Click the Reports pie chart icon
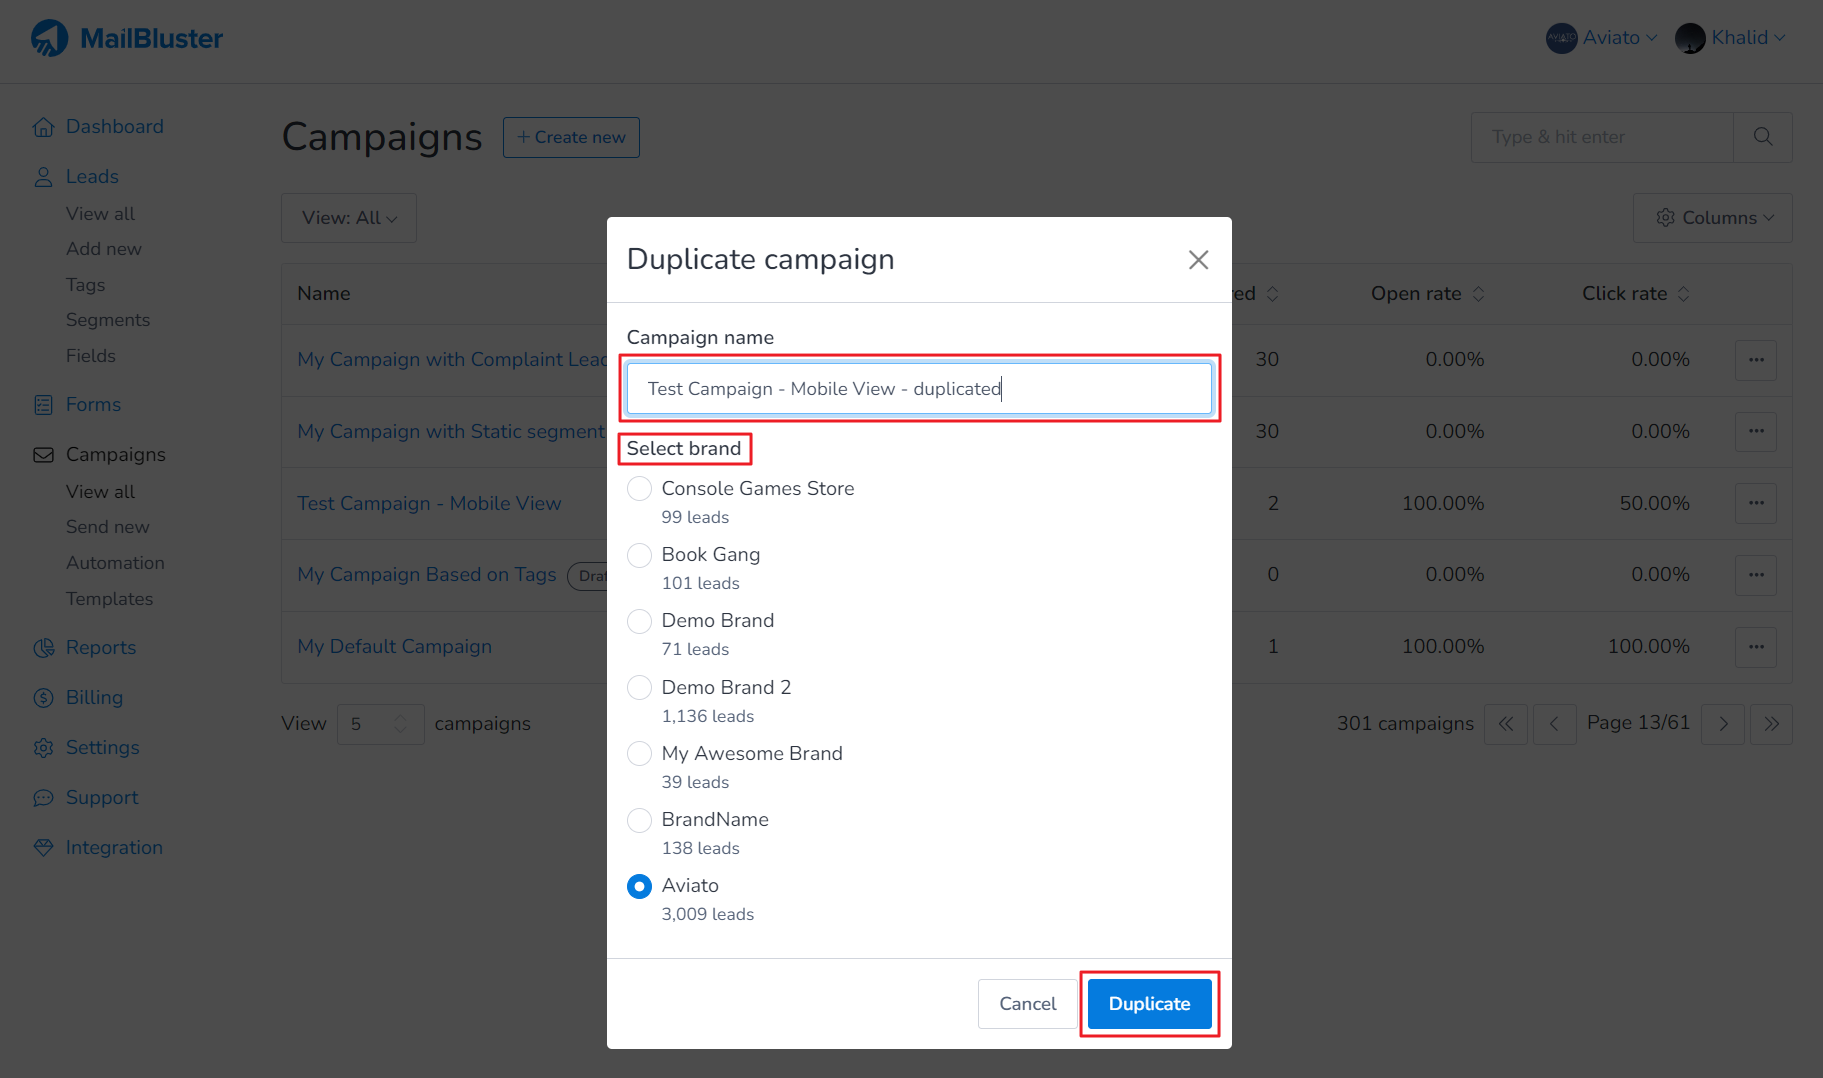This screenshot has height=1078, width=1823. [x=43, y=648]
